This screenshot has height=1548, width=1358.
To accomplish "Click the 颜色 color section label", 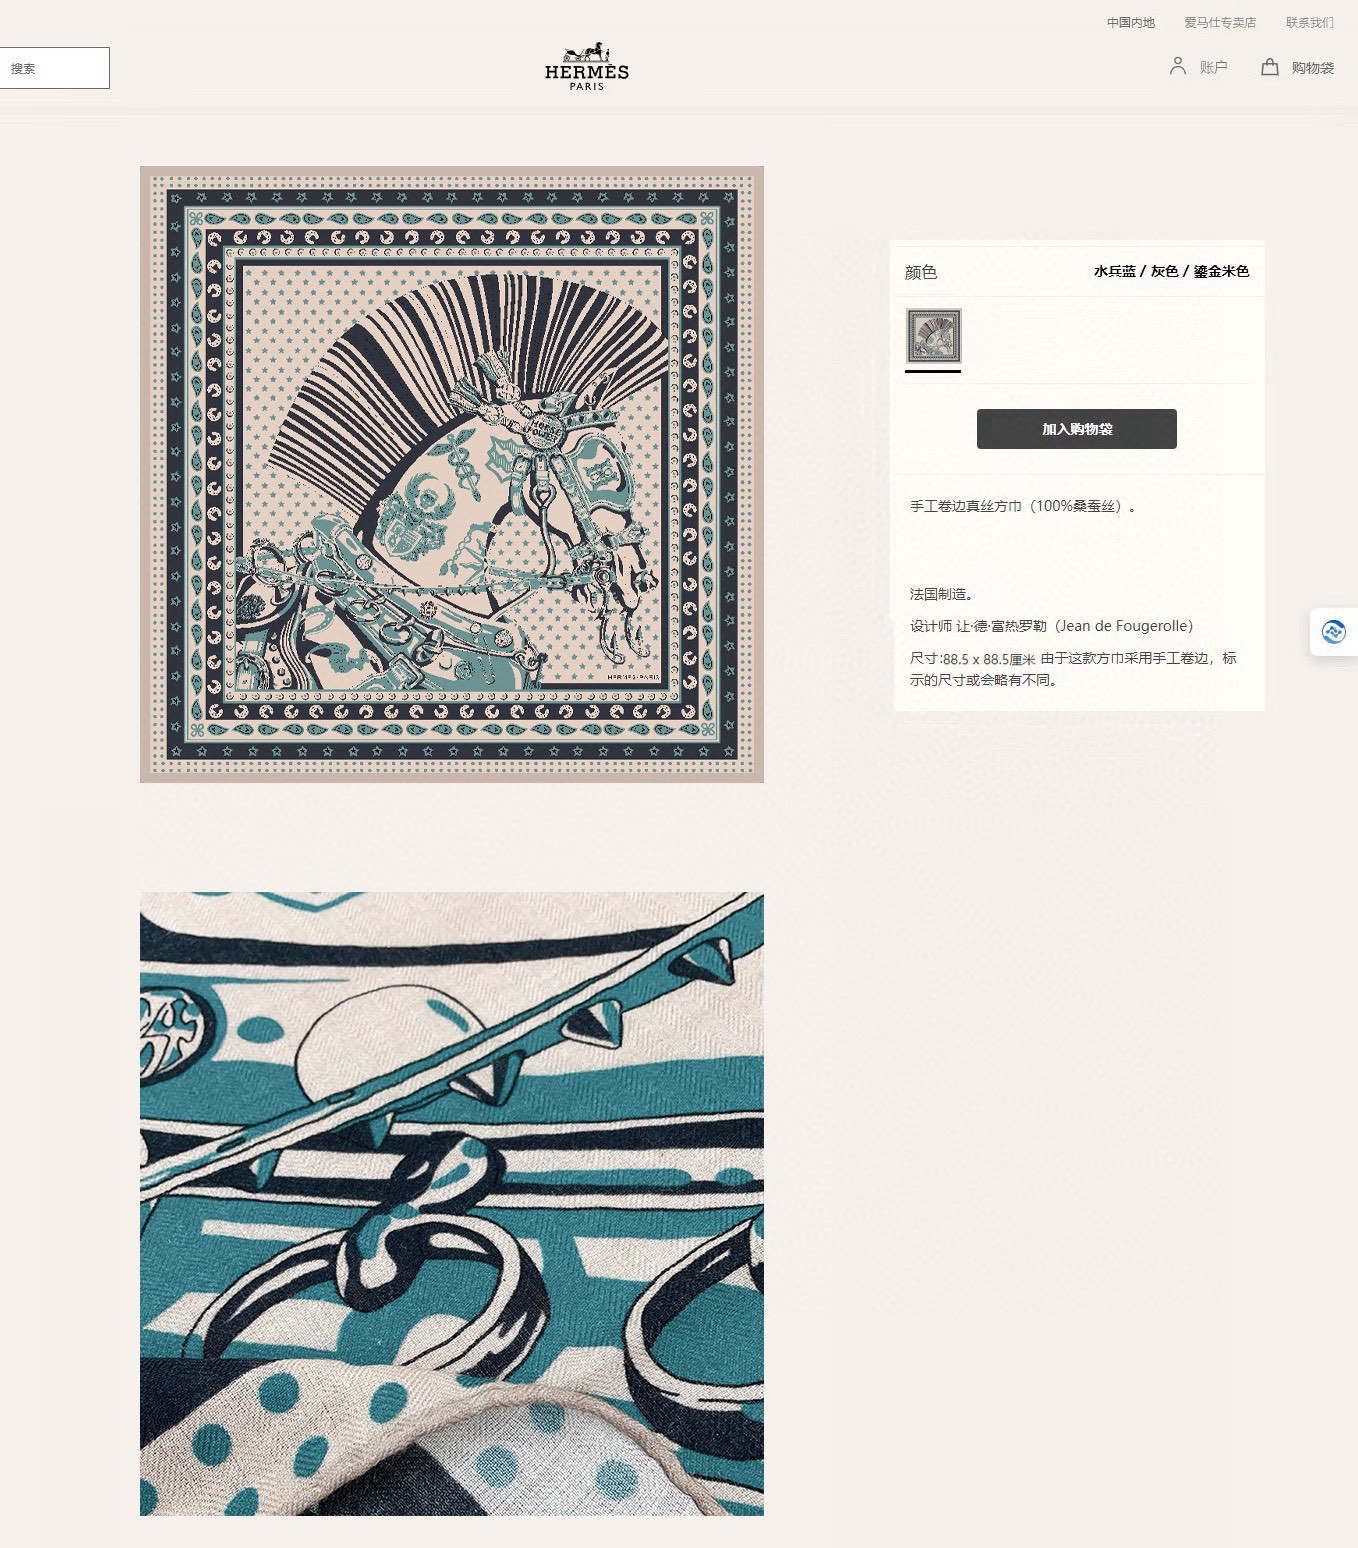I will (x=921, y=272).
